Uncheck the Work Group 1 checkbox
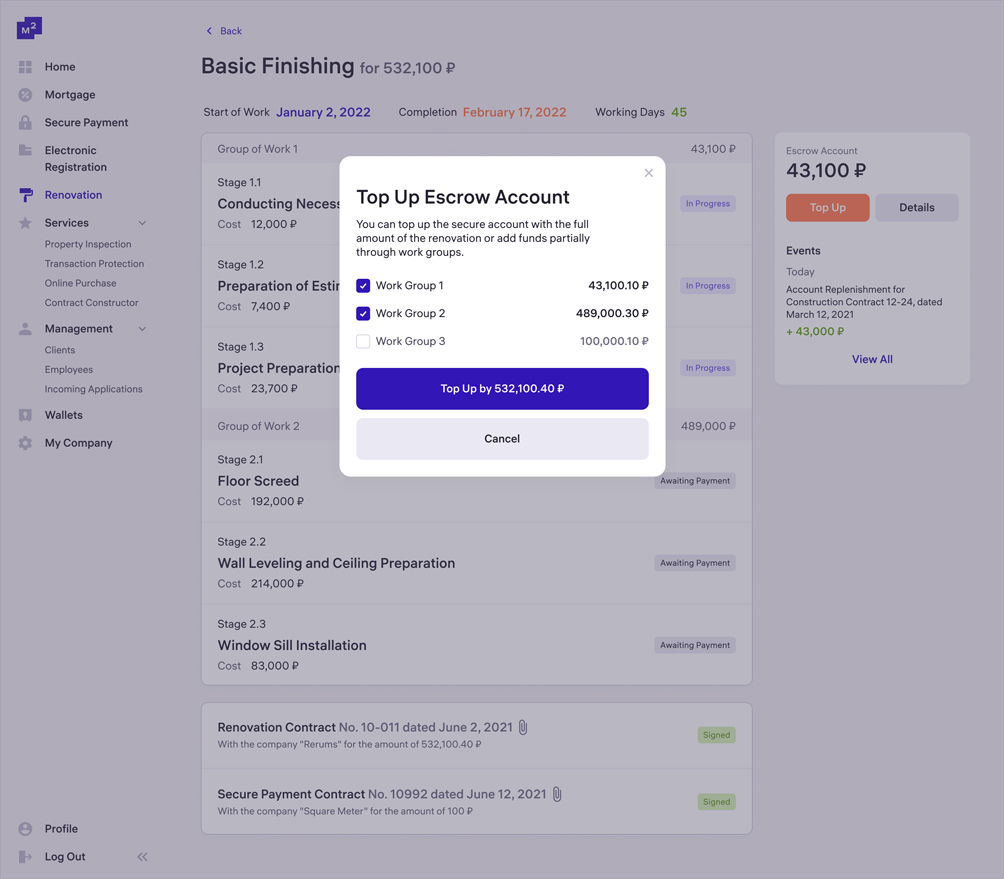This screenshot has width=1004, height=879. pyautogui.click(x=363, y=286)
